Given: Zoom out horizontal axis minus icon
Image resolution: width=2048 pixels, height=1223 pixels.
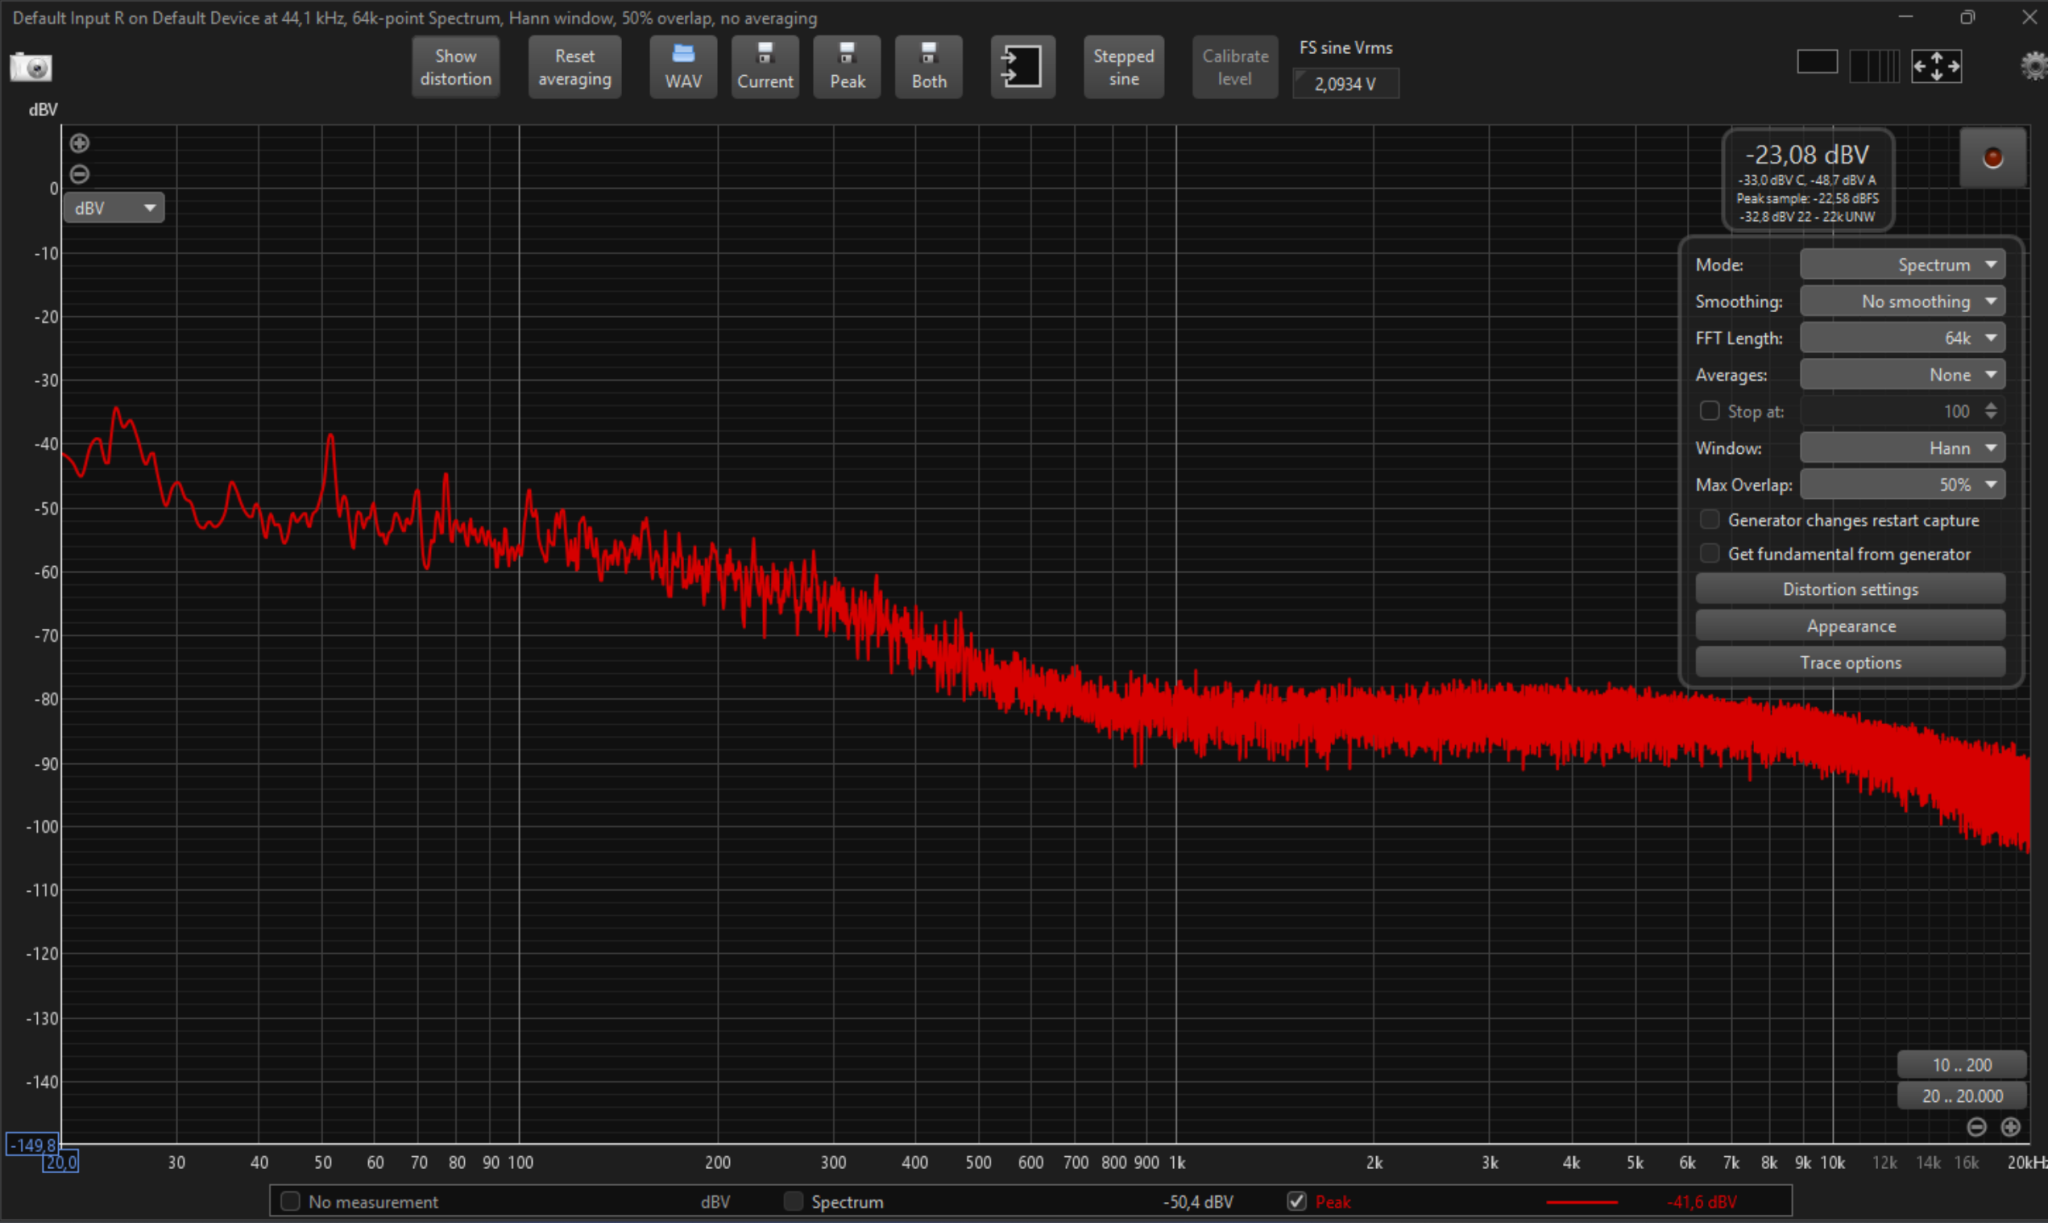Looking at the screenshot, I should [x=1976, y=1127].
